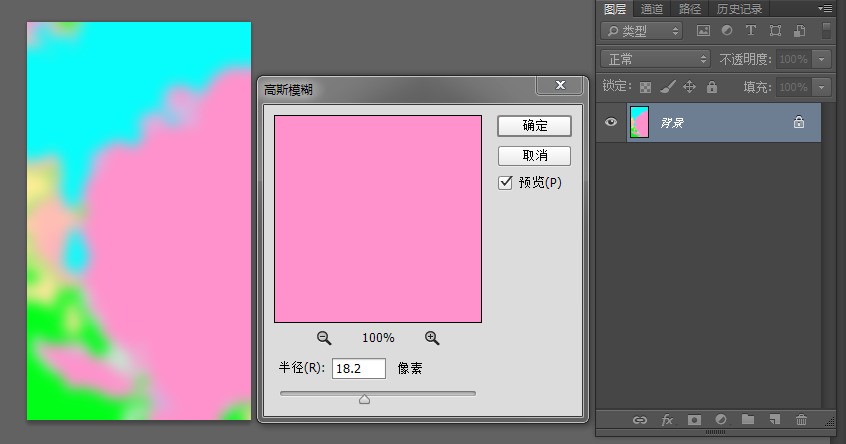Click the 确定 button
This screenshot has height=444, width=846.
click(534, 126)
